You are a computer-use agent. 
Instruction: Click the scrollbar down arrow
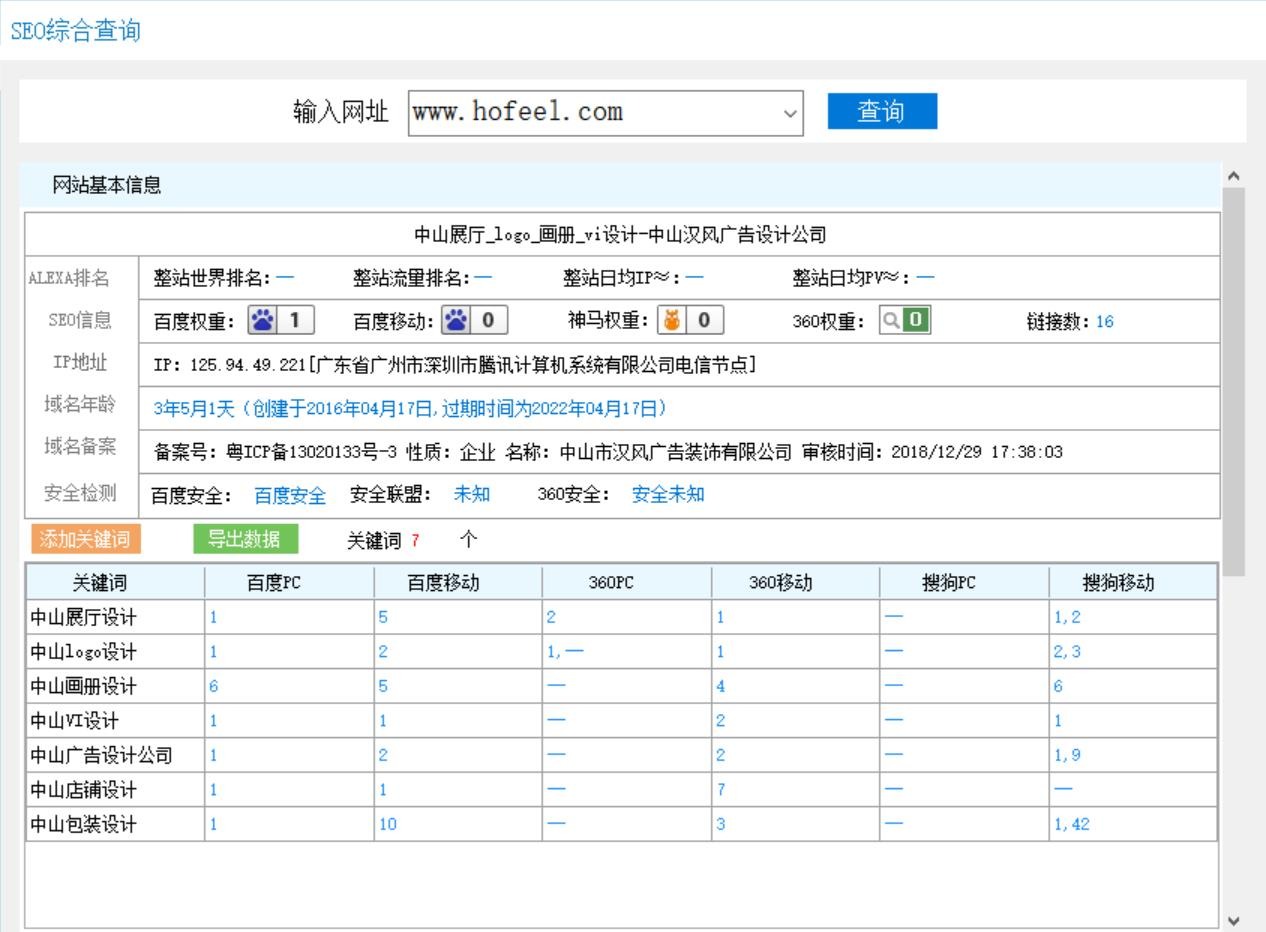1234,920
